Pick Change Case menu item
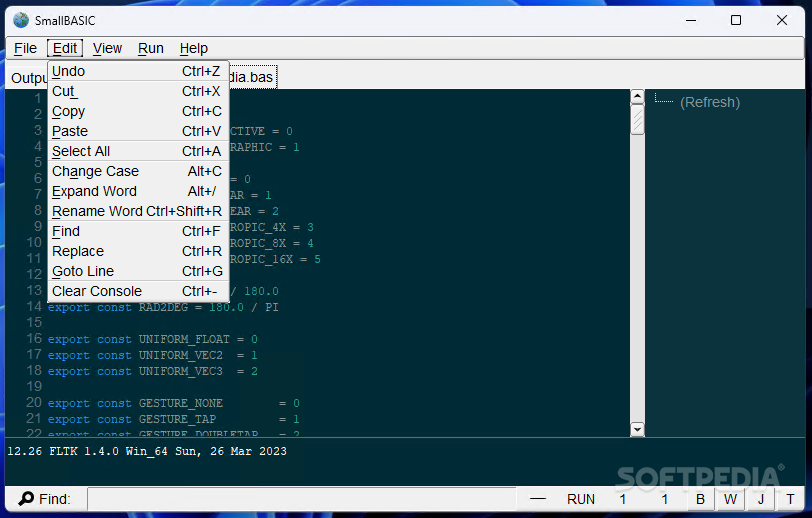Screen dimensions: 812x518 [138, 171]
